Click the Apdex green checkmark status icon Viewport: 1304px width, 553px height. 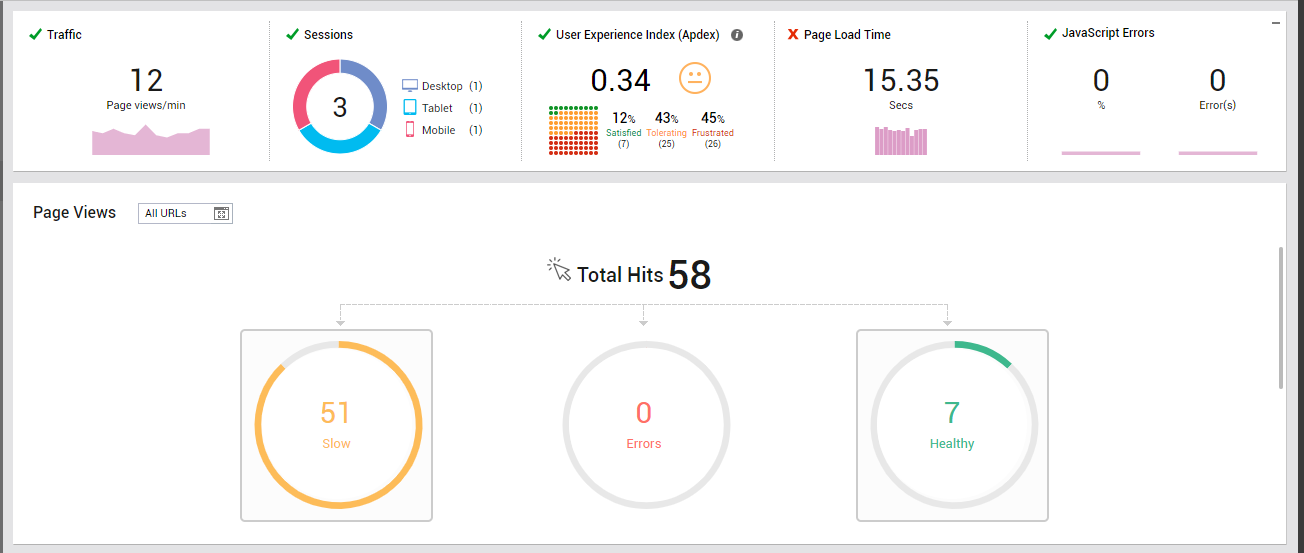coord(544,34)
